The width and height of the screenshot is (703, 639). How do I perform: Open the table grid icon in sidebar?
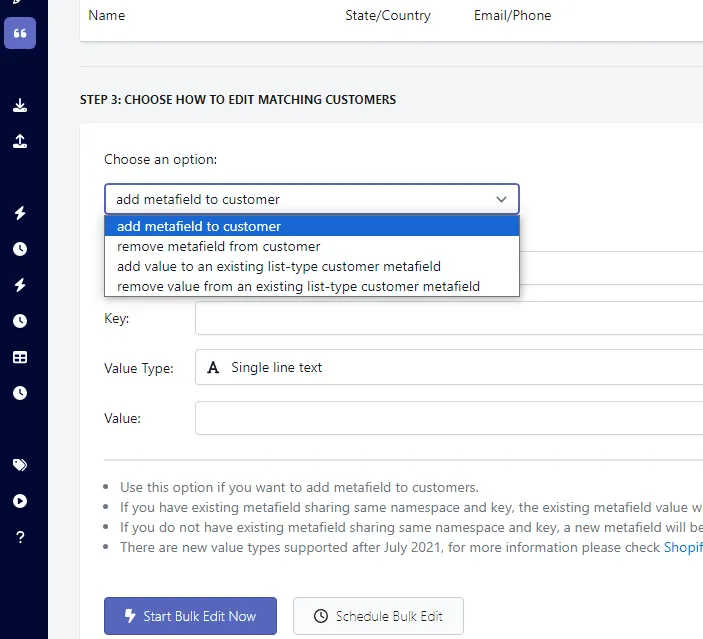tap(20, 357)
